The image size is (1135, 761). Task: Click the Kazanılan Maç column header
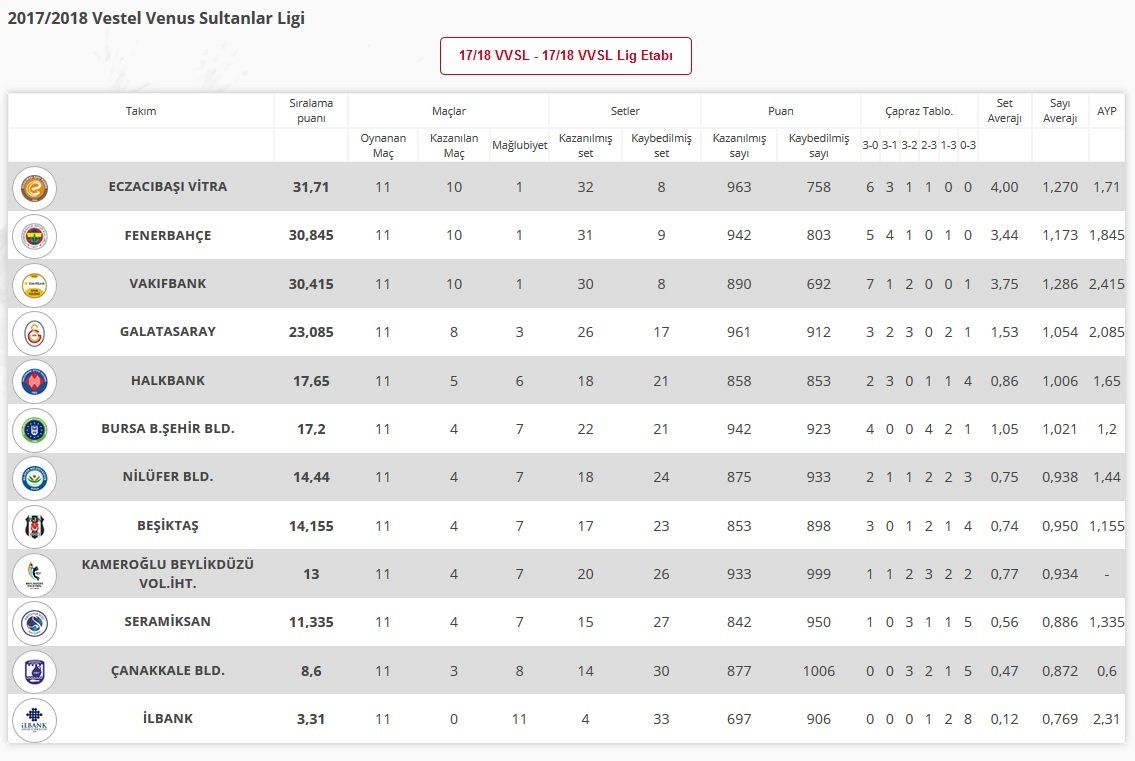(454, 146)
